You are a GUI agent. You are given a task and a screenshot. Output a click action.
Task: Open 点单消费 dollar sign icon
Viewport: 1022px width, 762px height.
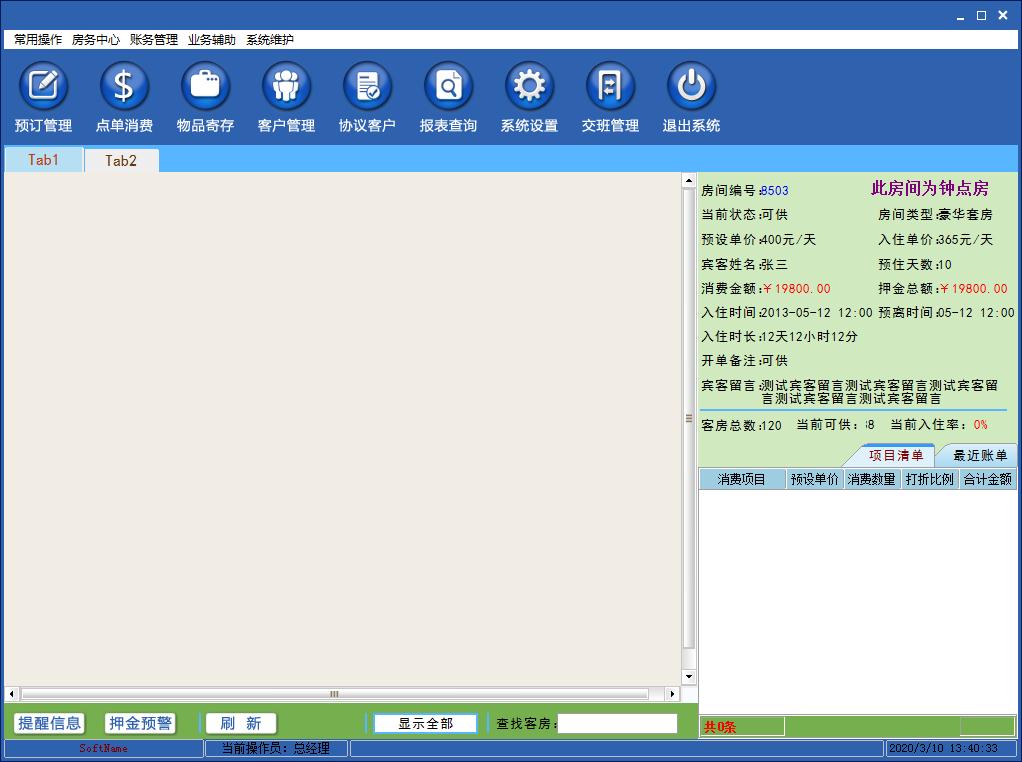point(124,86)
